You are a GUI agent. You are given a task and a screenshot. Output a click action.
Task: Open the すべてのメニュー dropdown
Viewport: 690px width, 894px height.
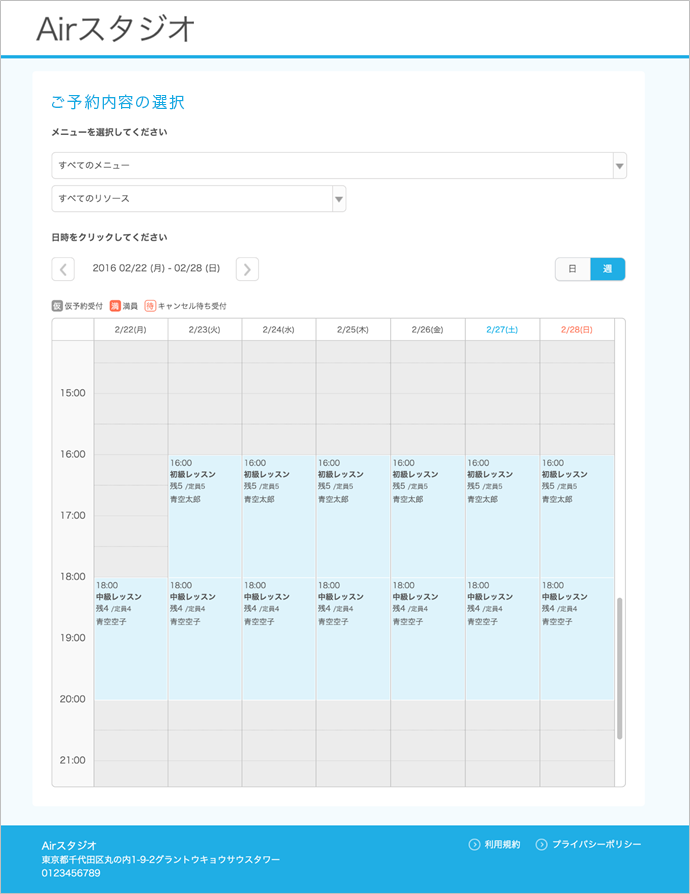pyautogui.click(x=339, y=165)
